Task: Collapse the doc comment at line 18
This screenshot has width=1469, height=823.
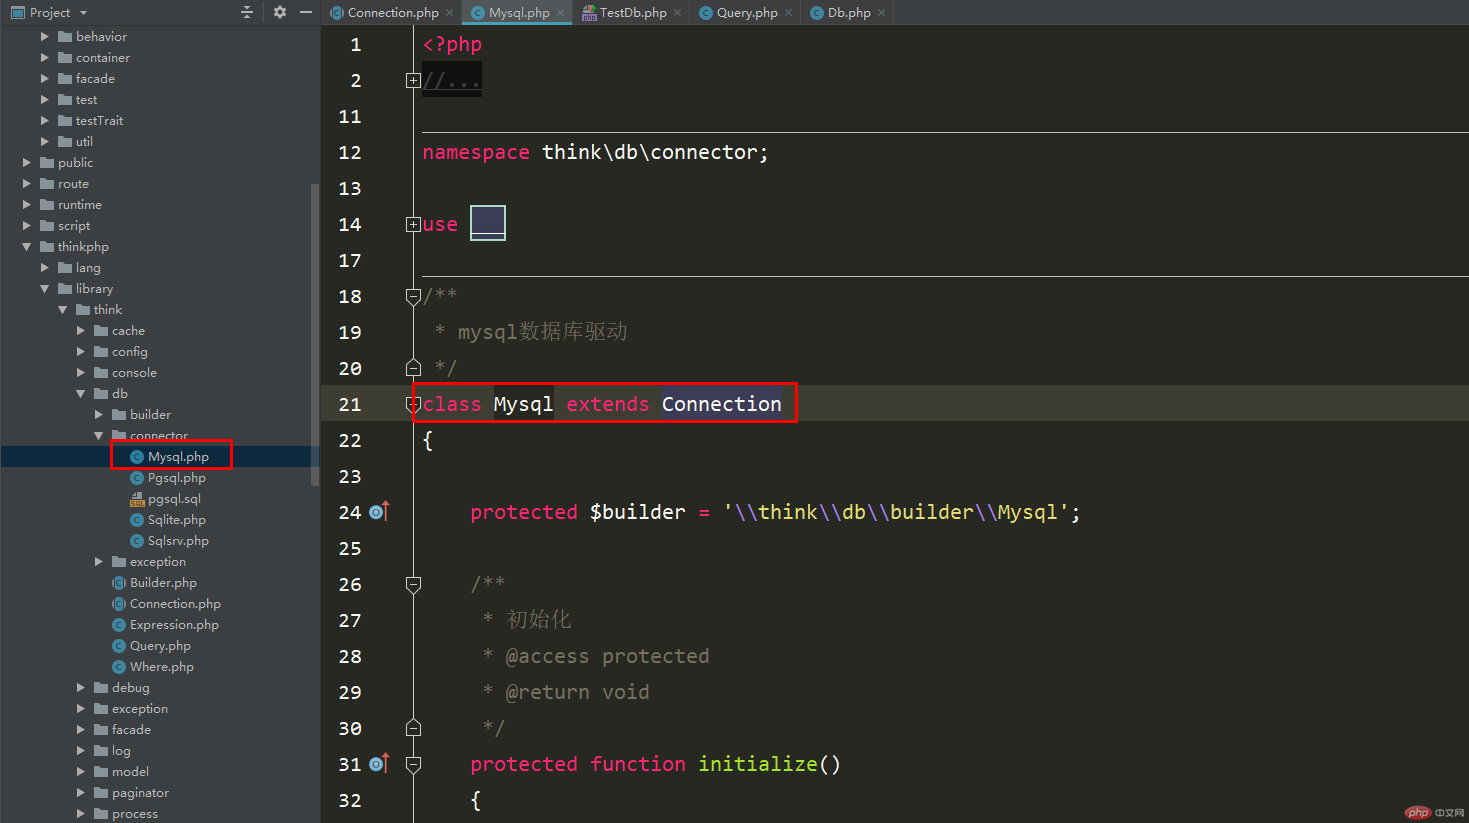Action: coord(413,296)
